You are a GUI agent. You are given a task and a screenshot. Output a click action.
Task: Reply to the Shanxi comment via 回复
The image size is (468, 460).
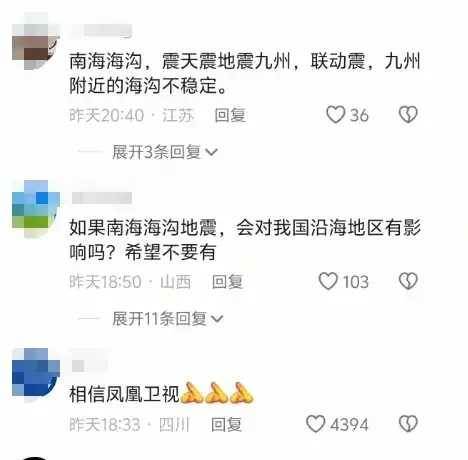(227, 281)
